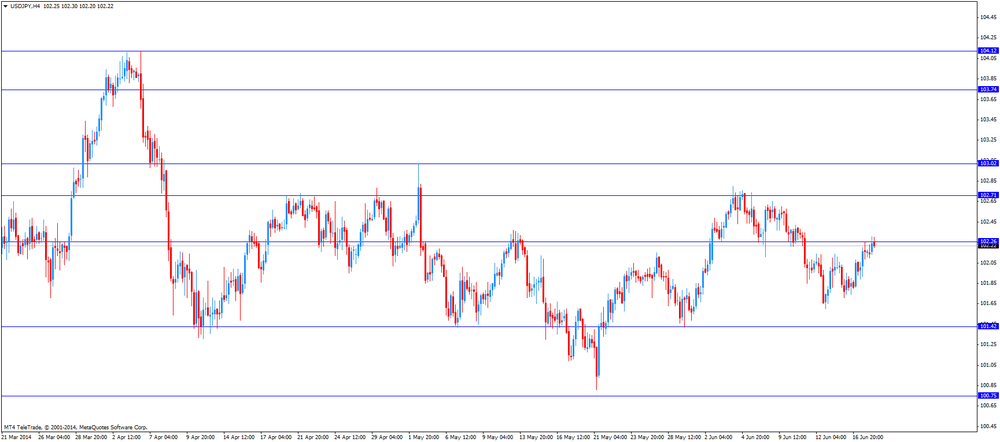This screenshot has width=1000, height=442.
Task: Click the 26 Mar 04:00 time axis label
Action: 54,437
